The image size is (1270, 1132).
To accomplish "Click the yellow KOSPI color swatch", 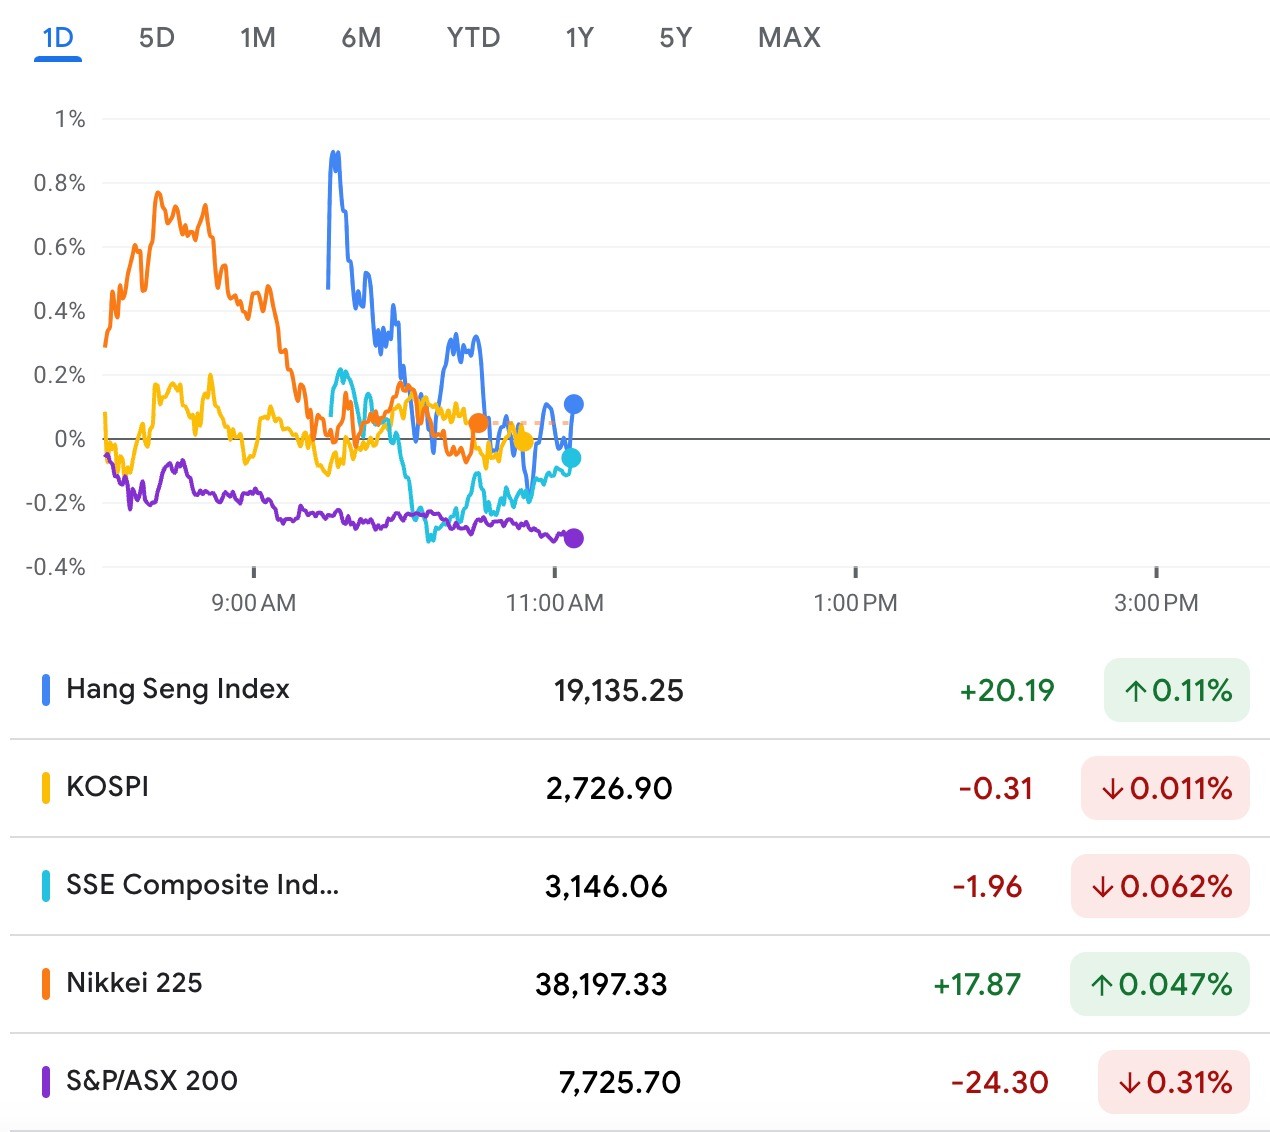I will [46, 788].
